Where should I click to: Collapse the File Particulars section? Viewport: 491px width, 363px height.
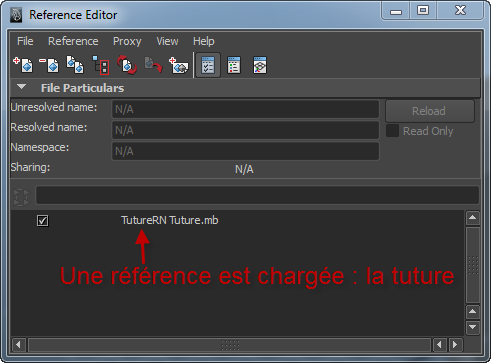tap(22, 87)
